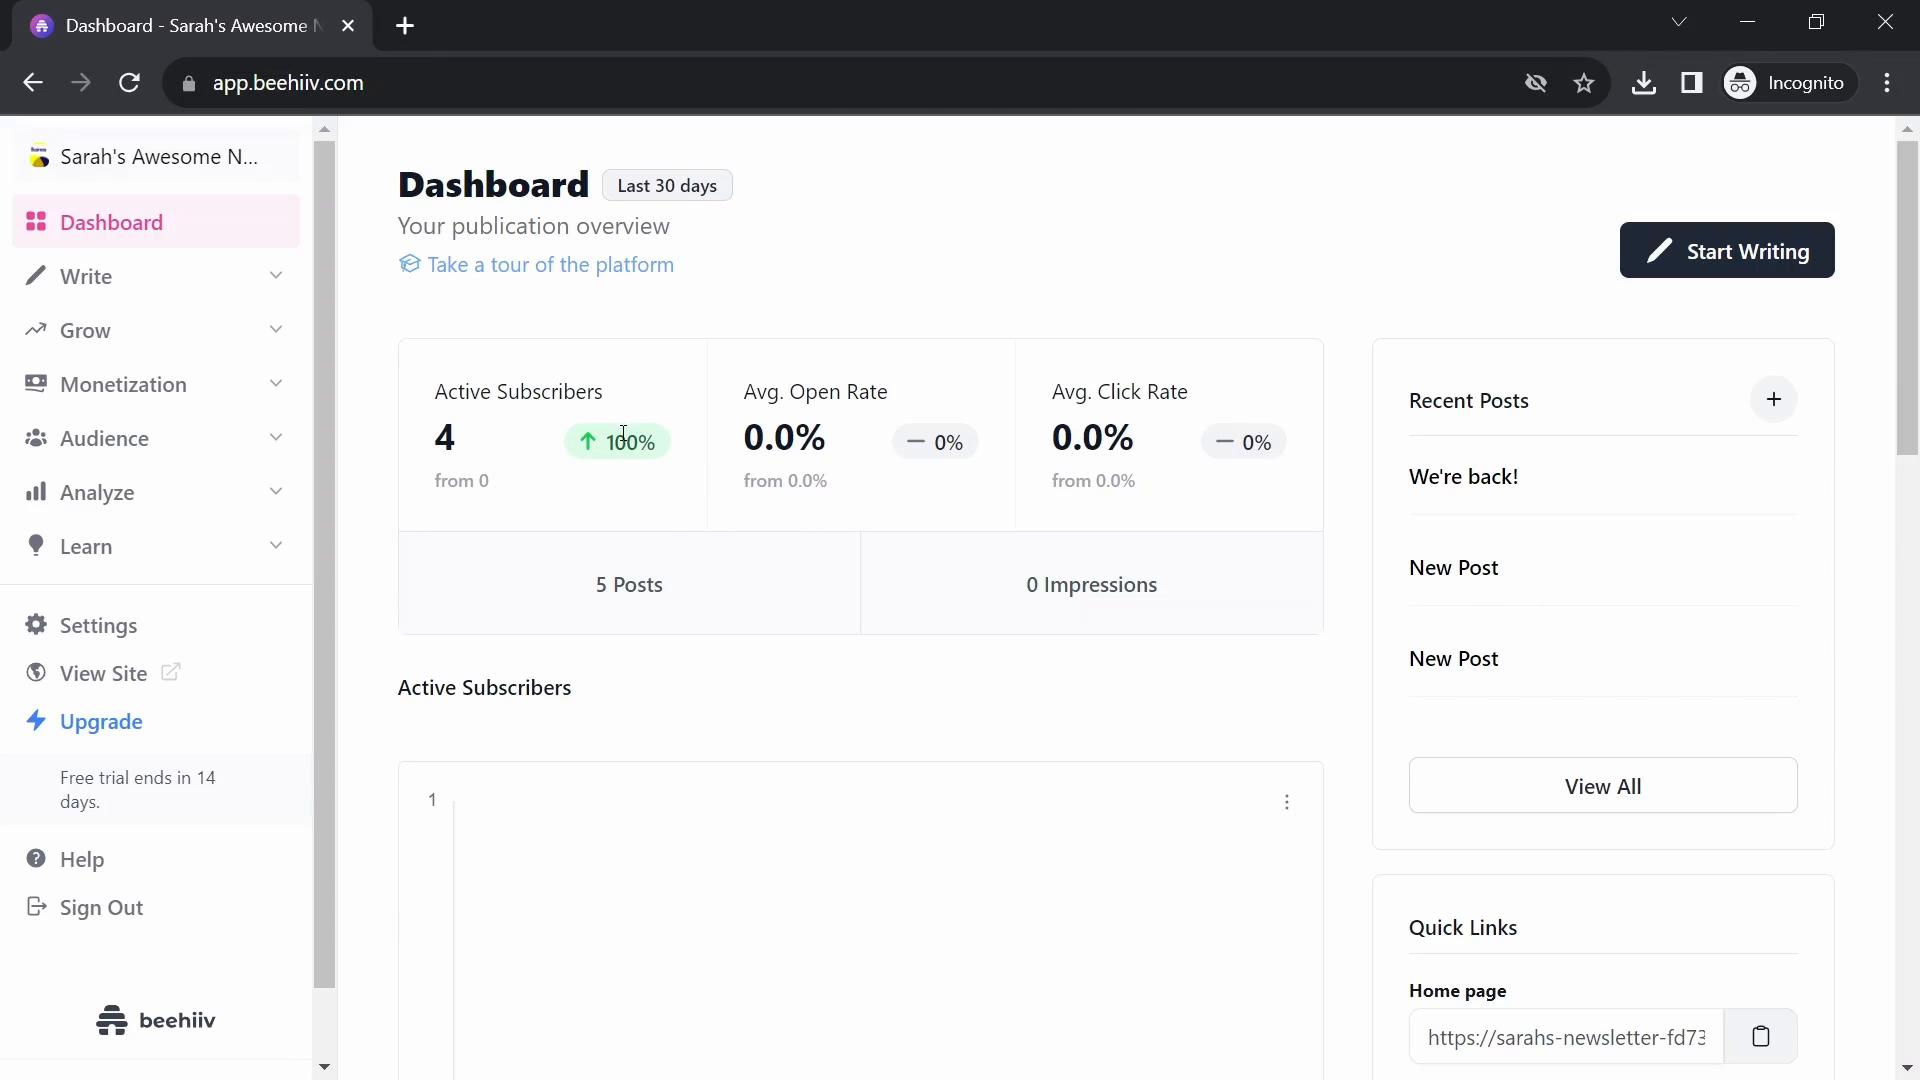Click the Monetization section icon

(36, 382)
